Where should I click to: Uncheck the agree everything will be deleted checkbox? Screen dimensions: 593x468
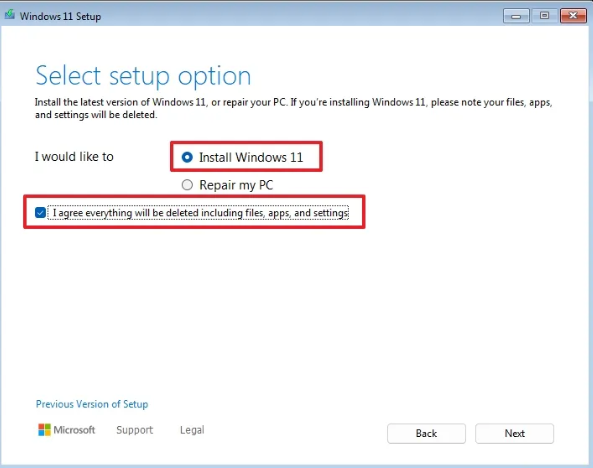(40, 213)
